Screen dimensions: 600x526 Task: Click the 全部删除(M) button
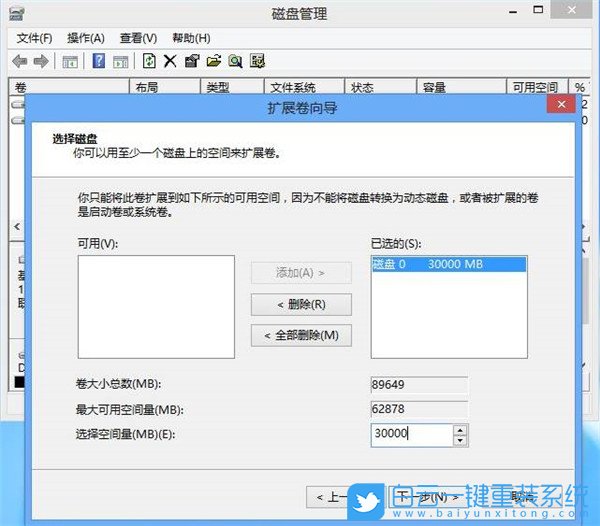(x=301, y=335)
